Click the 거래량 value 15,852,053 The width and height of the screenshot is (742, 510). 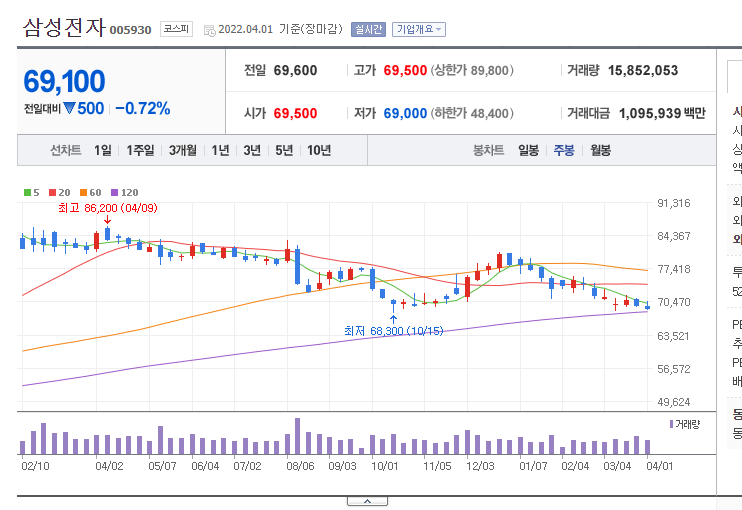coord(643,70)
